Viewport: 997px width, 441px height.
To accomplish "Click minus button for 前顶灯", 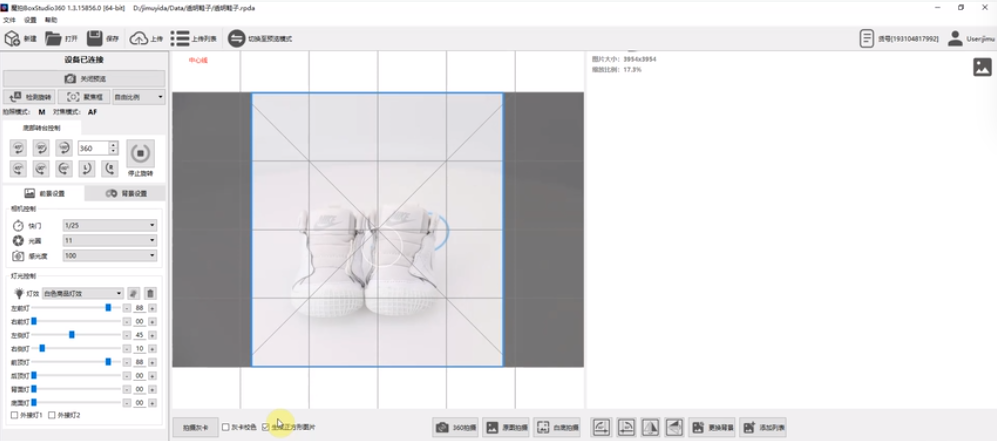I will point(127,362).
